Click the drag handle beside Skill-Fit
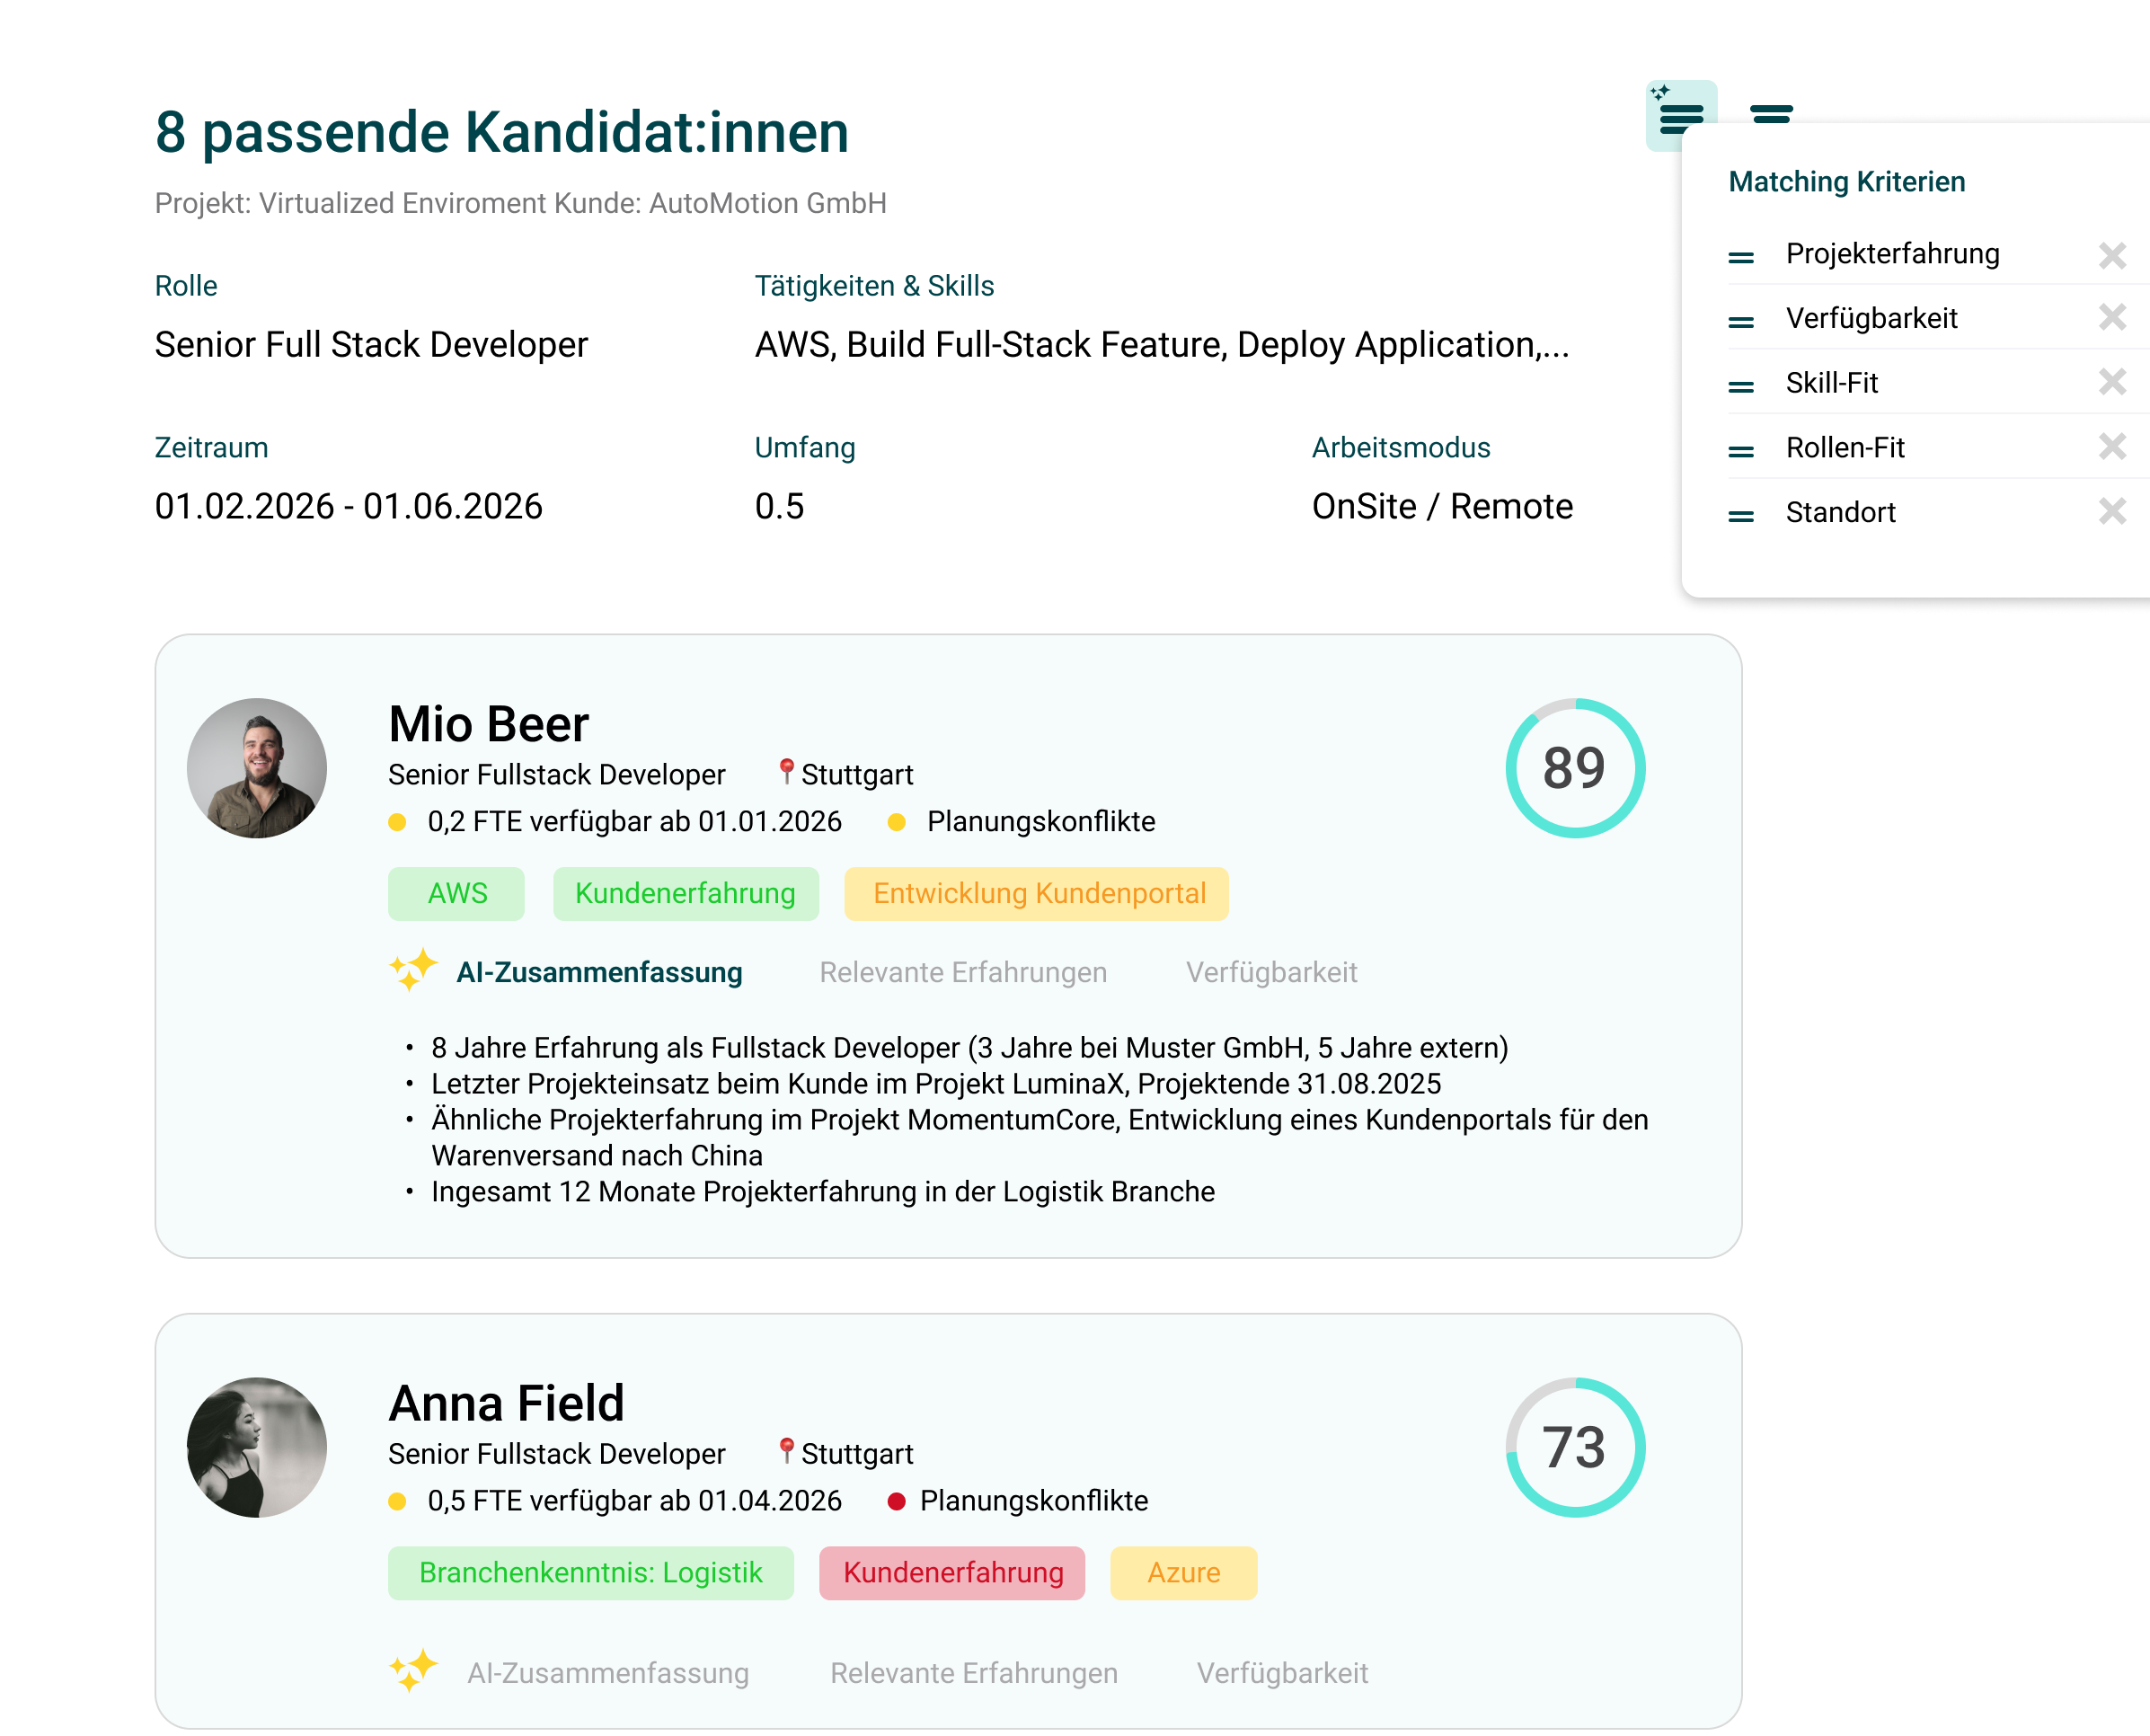 [x=1741, y=386]
